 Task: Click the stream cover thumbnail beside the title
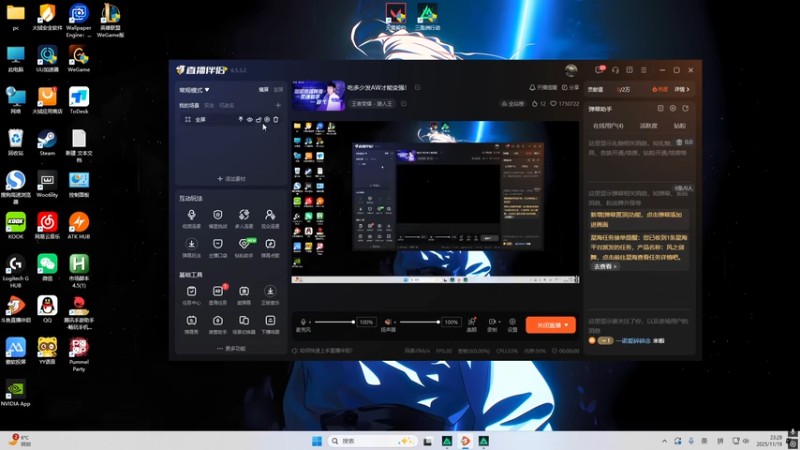point(319,95)
